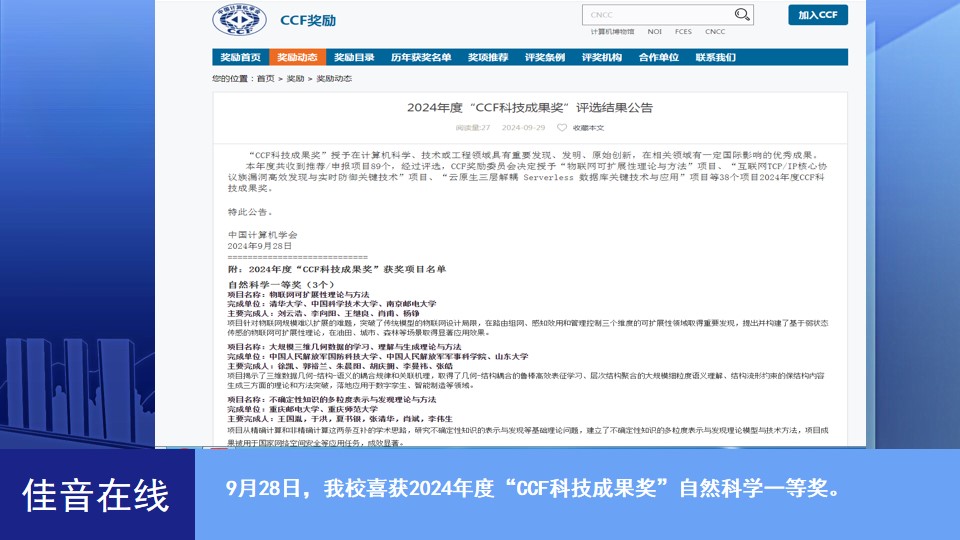Open the 奖项推荐 navigation item

(x=488, y=57)
